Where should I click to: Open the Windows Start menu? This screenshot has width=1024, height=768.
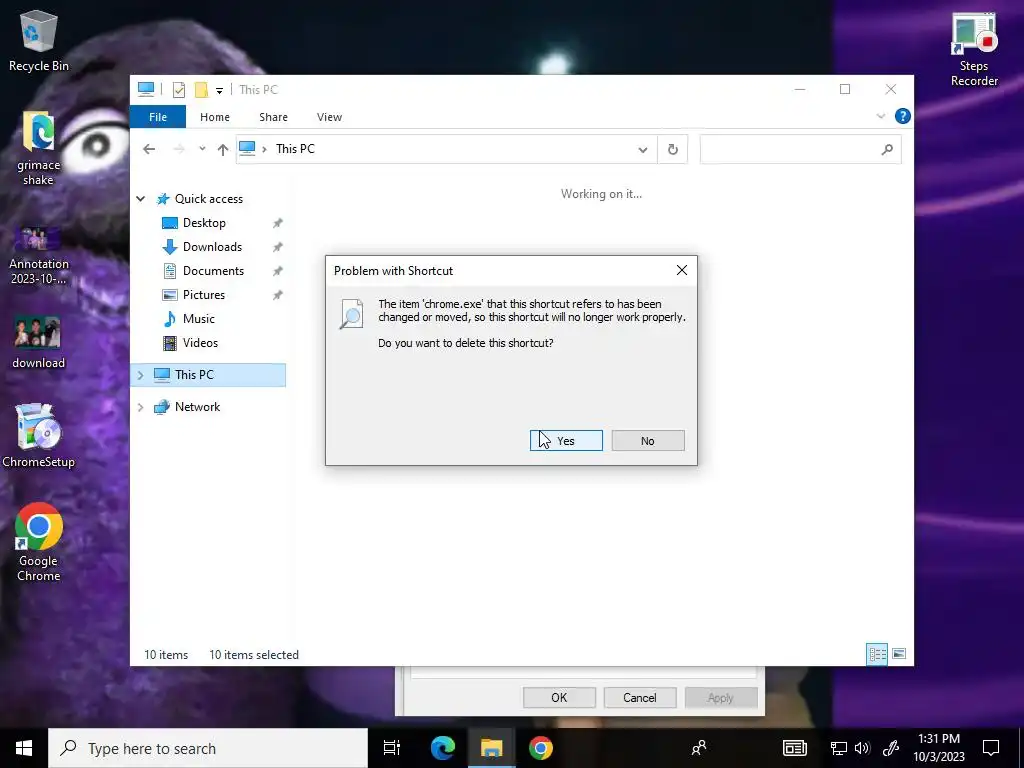click(24, 748)
